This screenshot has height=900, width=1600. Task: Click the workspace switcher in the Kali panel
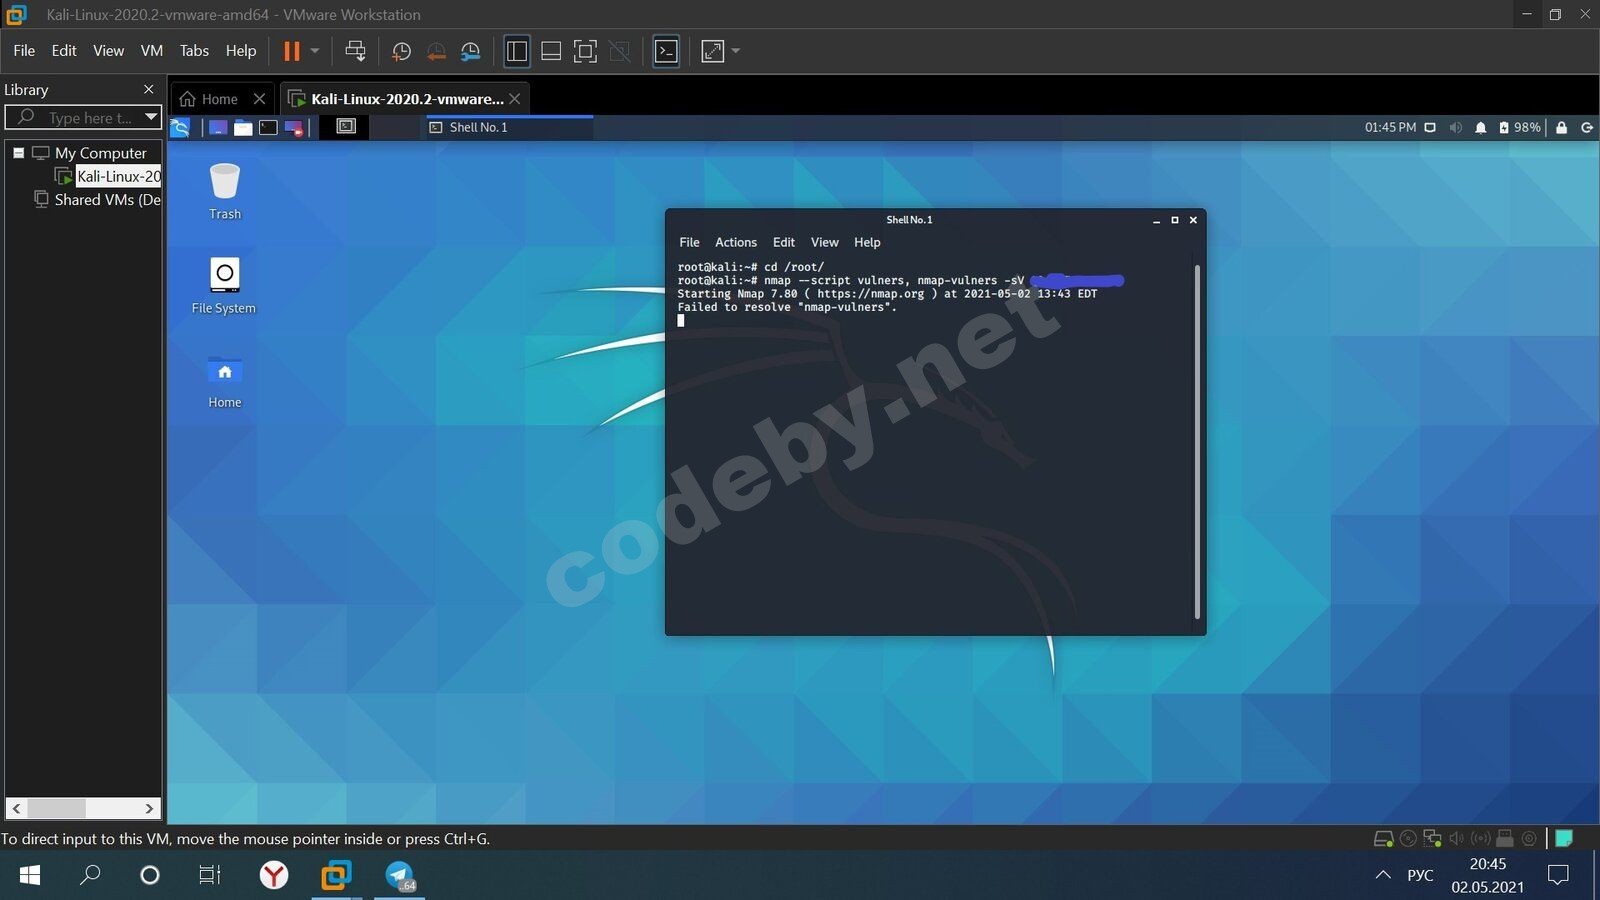346,127
